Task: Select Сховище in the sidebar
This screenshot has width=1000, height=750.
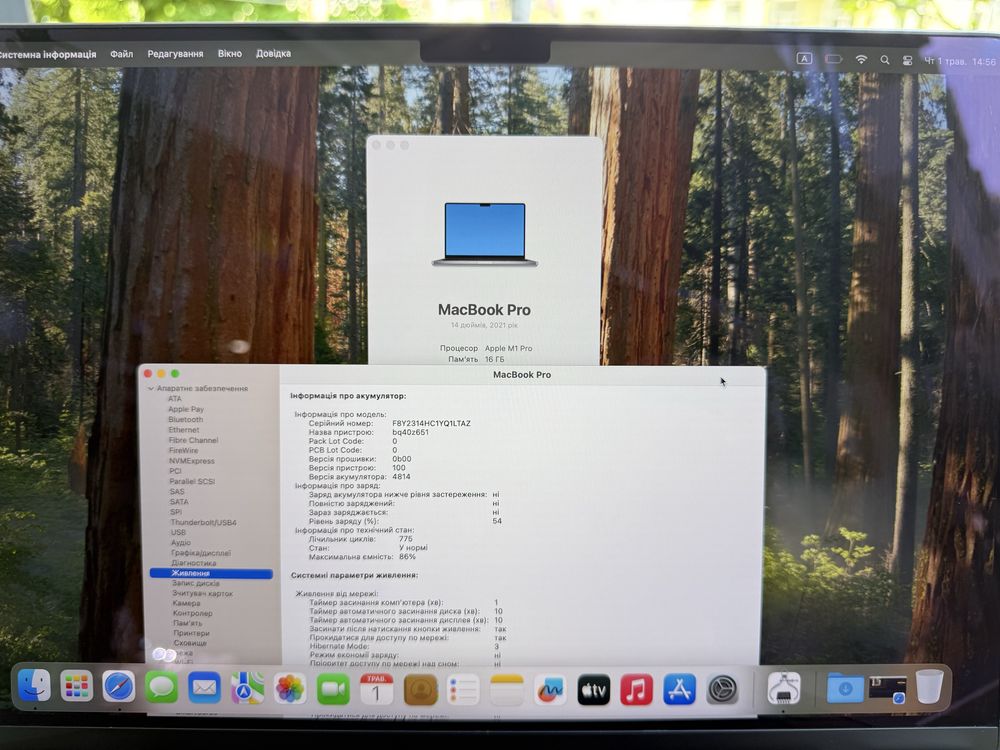Action: pos(190,643)
